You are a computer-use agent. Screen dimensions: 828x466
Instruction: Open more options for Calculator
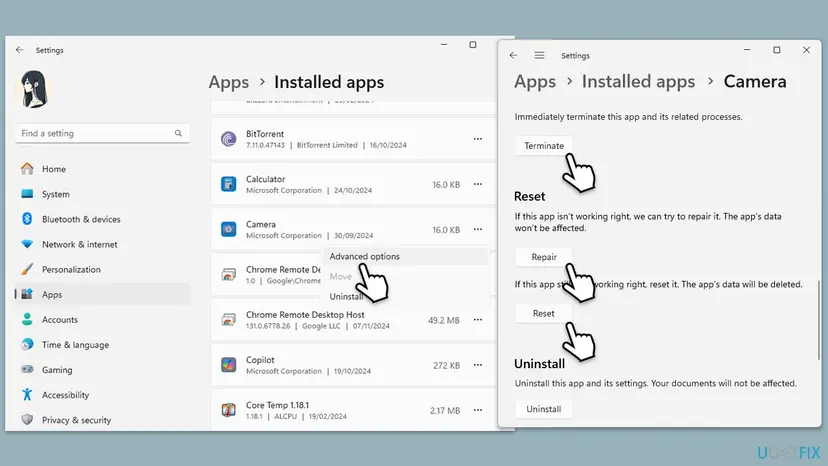pos(478,184)
